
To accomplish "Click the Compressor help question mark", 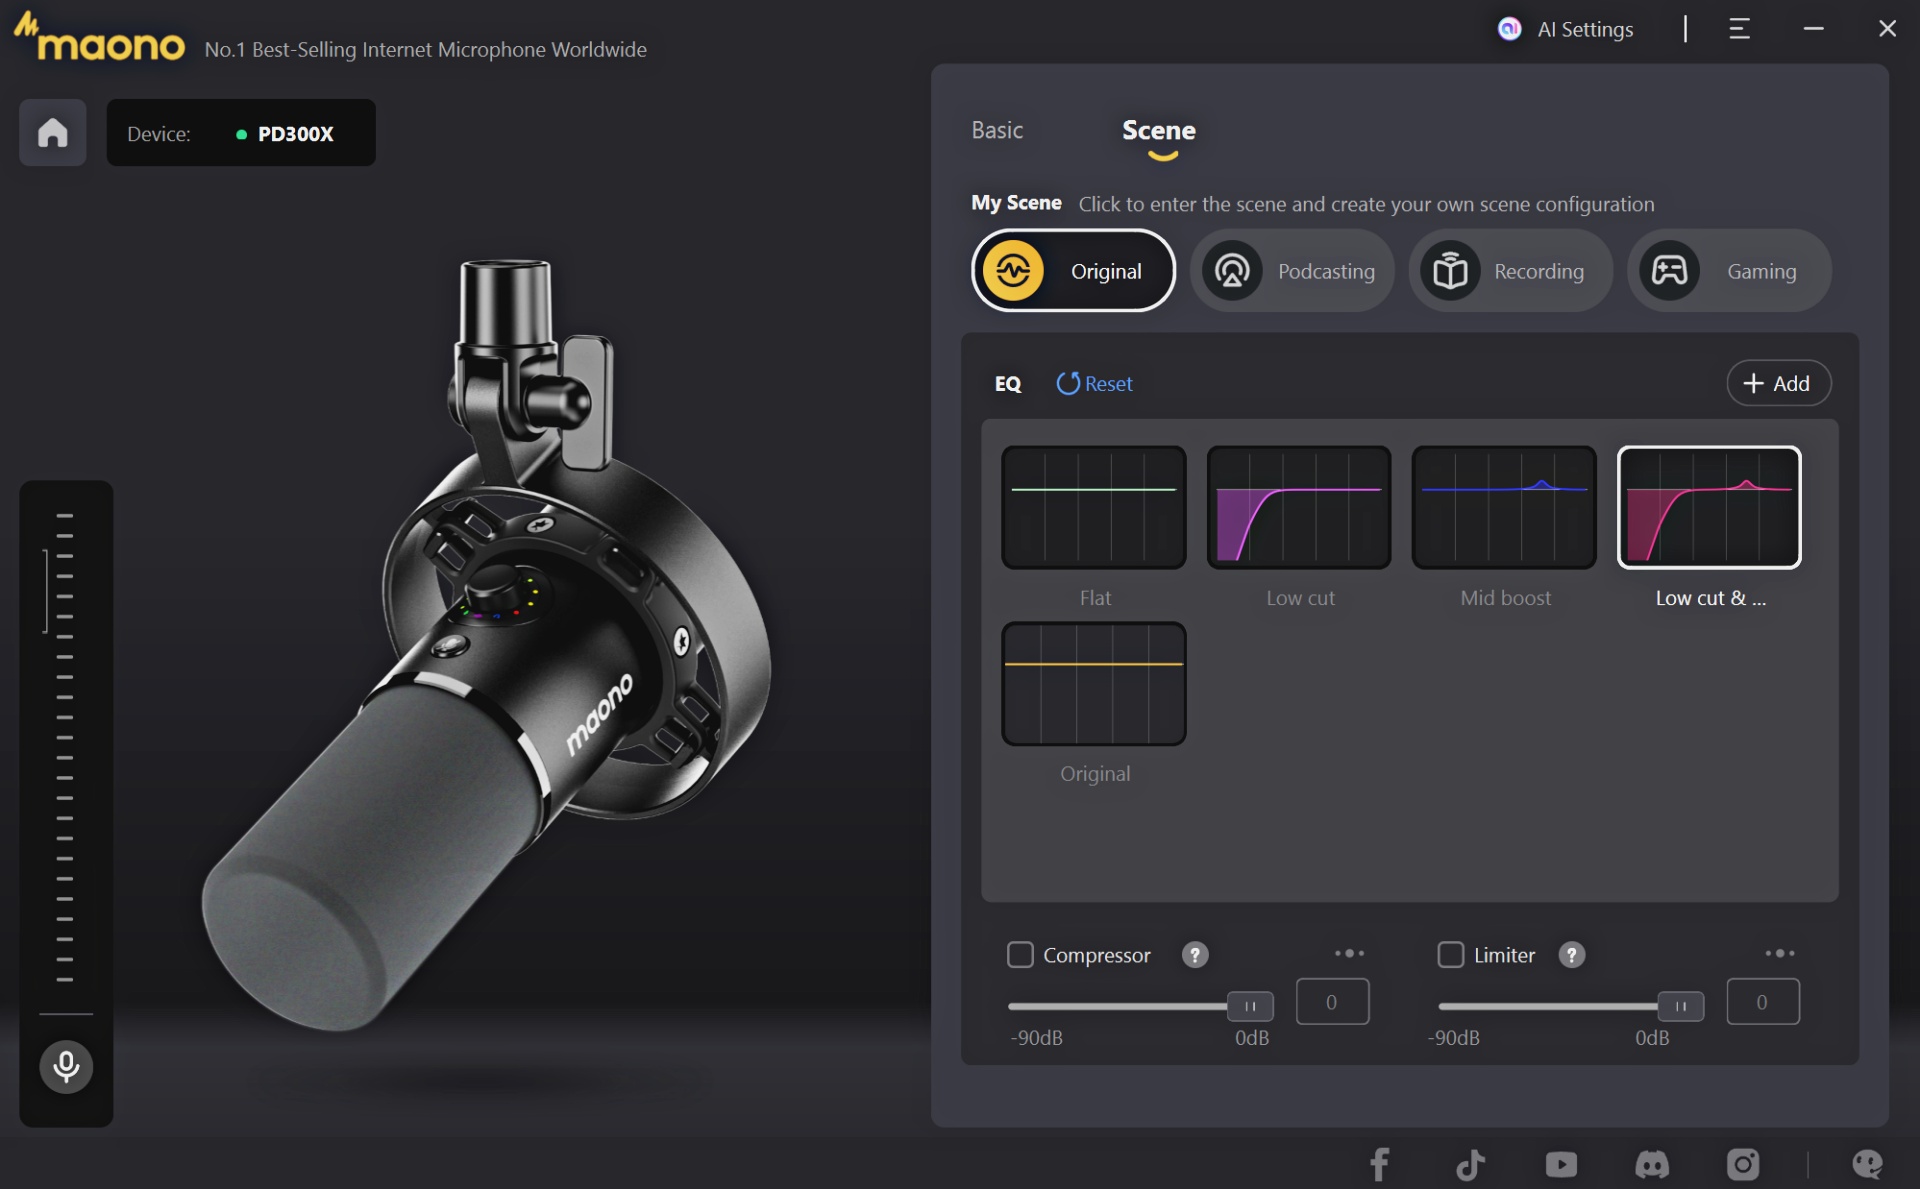I will pos(1195,955).
